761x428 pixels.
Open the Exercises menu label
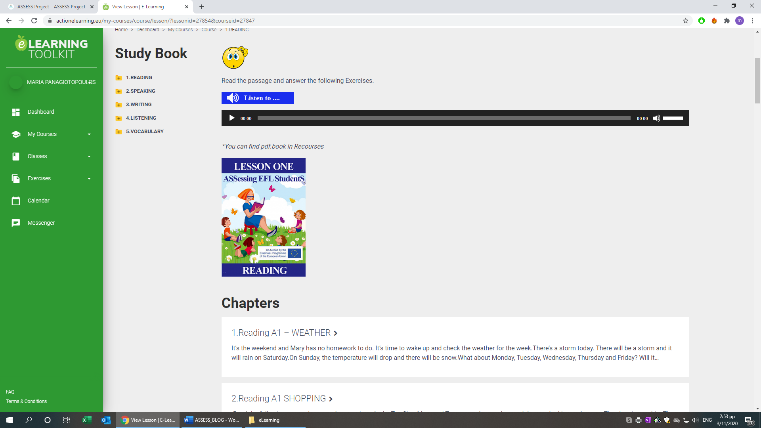pyautogui.click(x=39, y=179)
